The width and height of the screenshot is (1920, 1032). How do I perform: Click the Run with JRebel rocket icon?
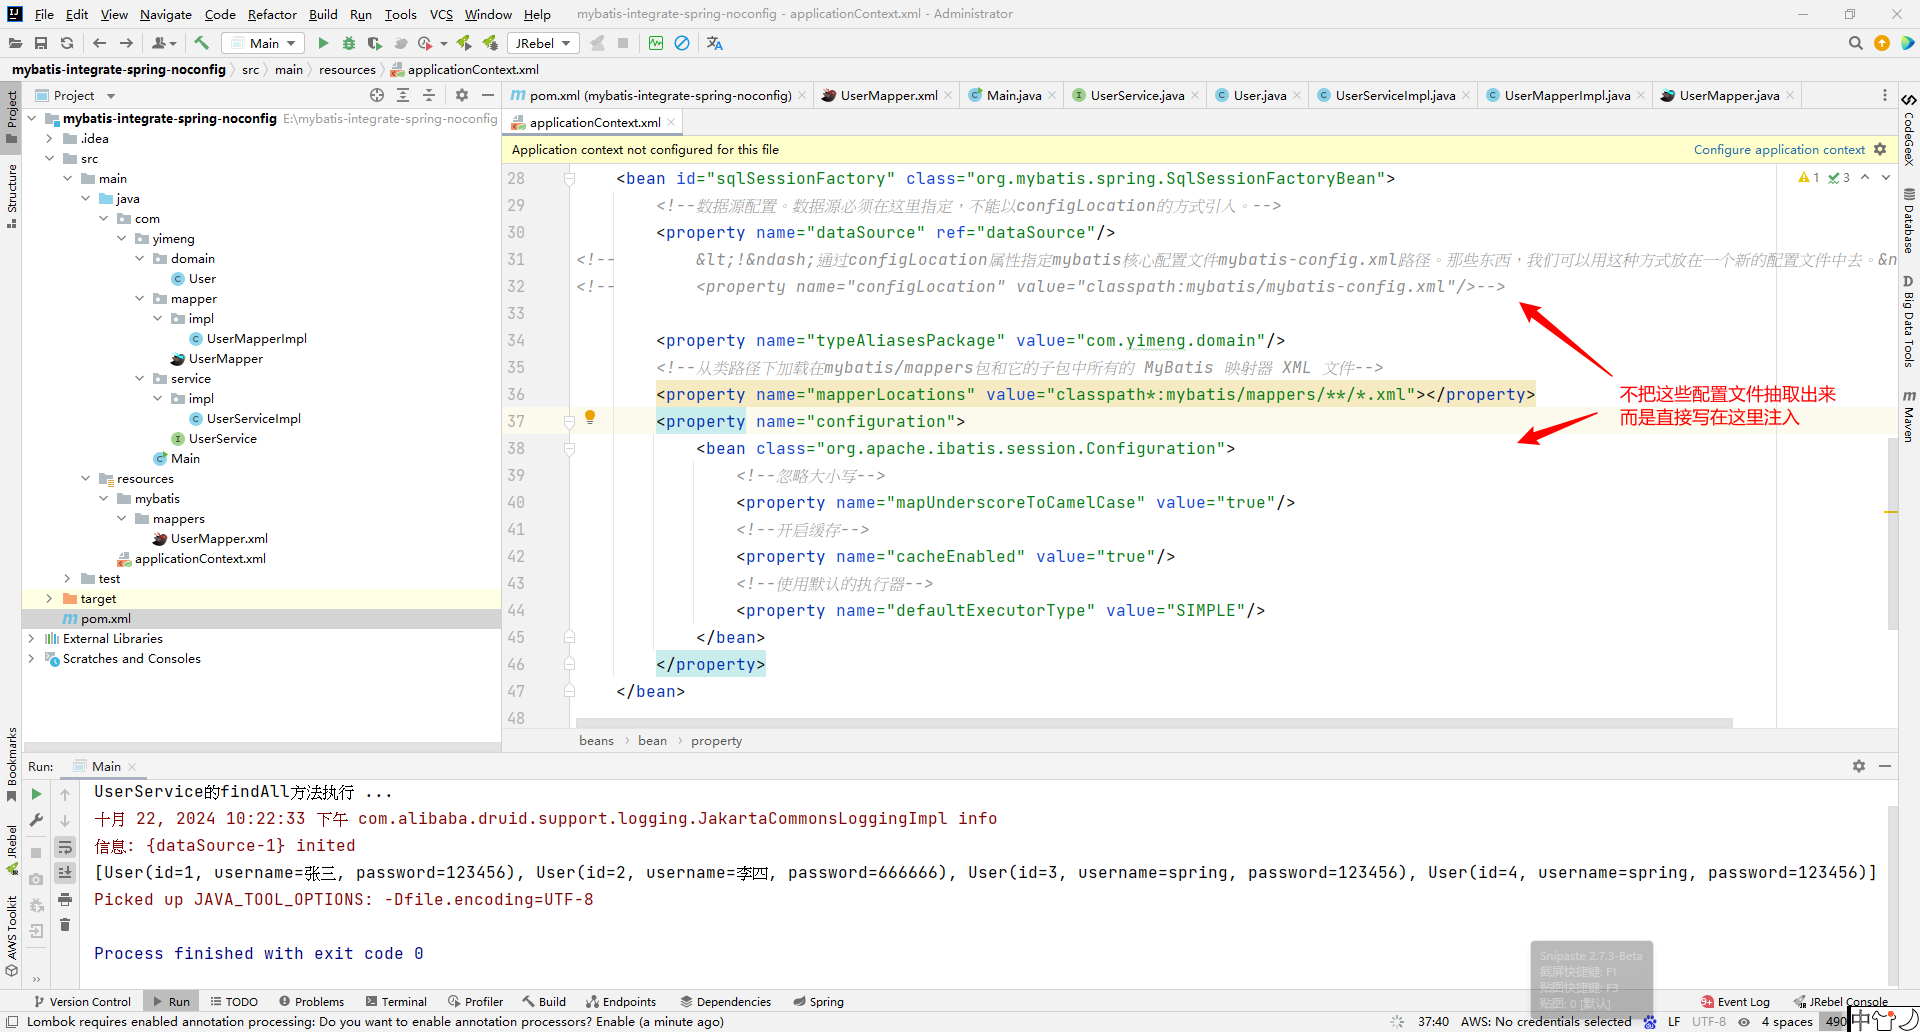tap(464, 43)
